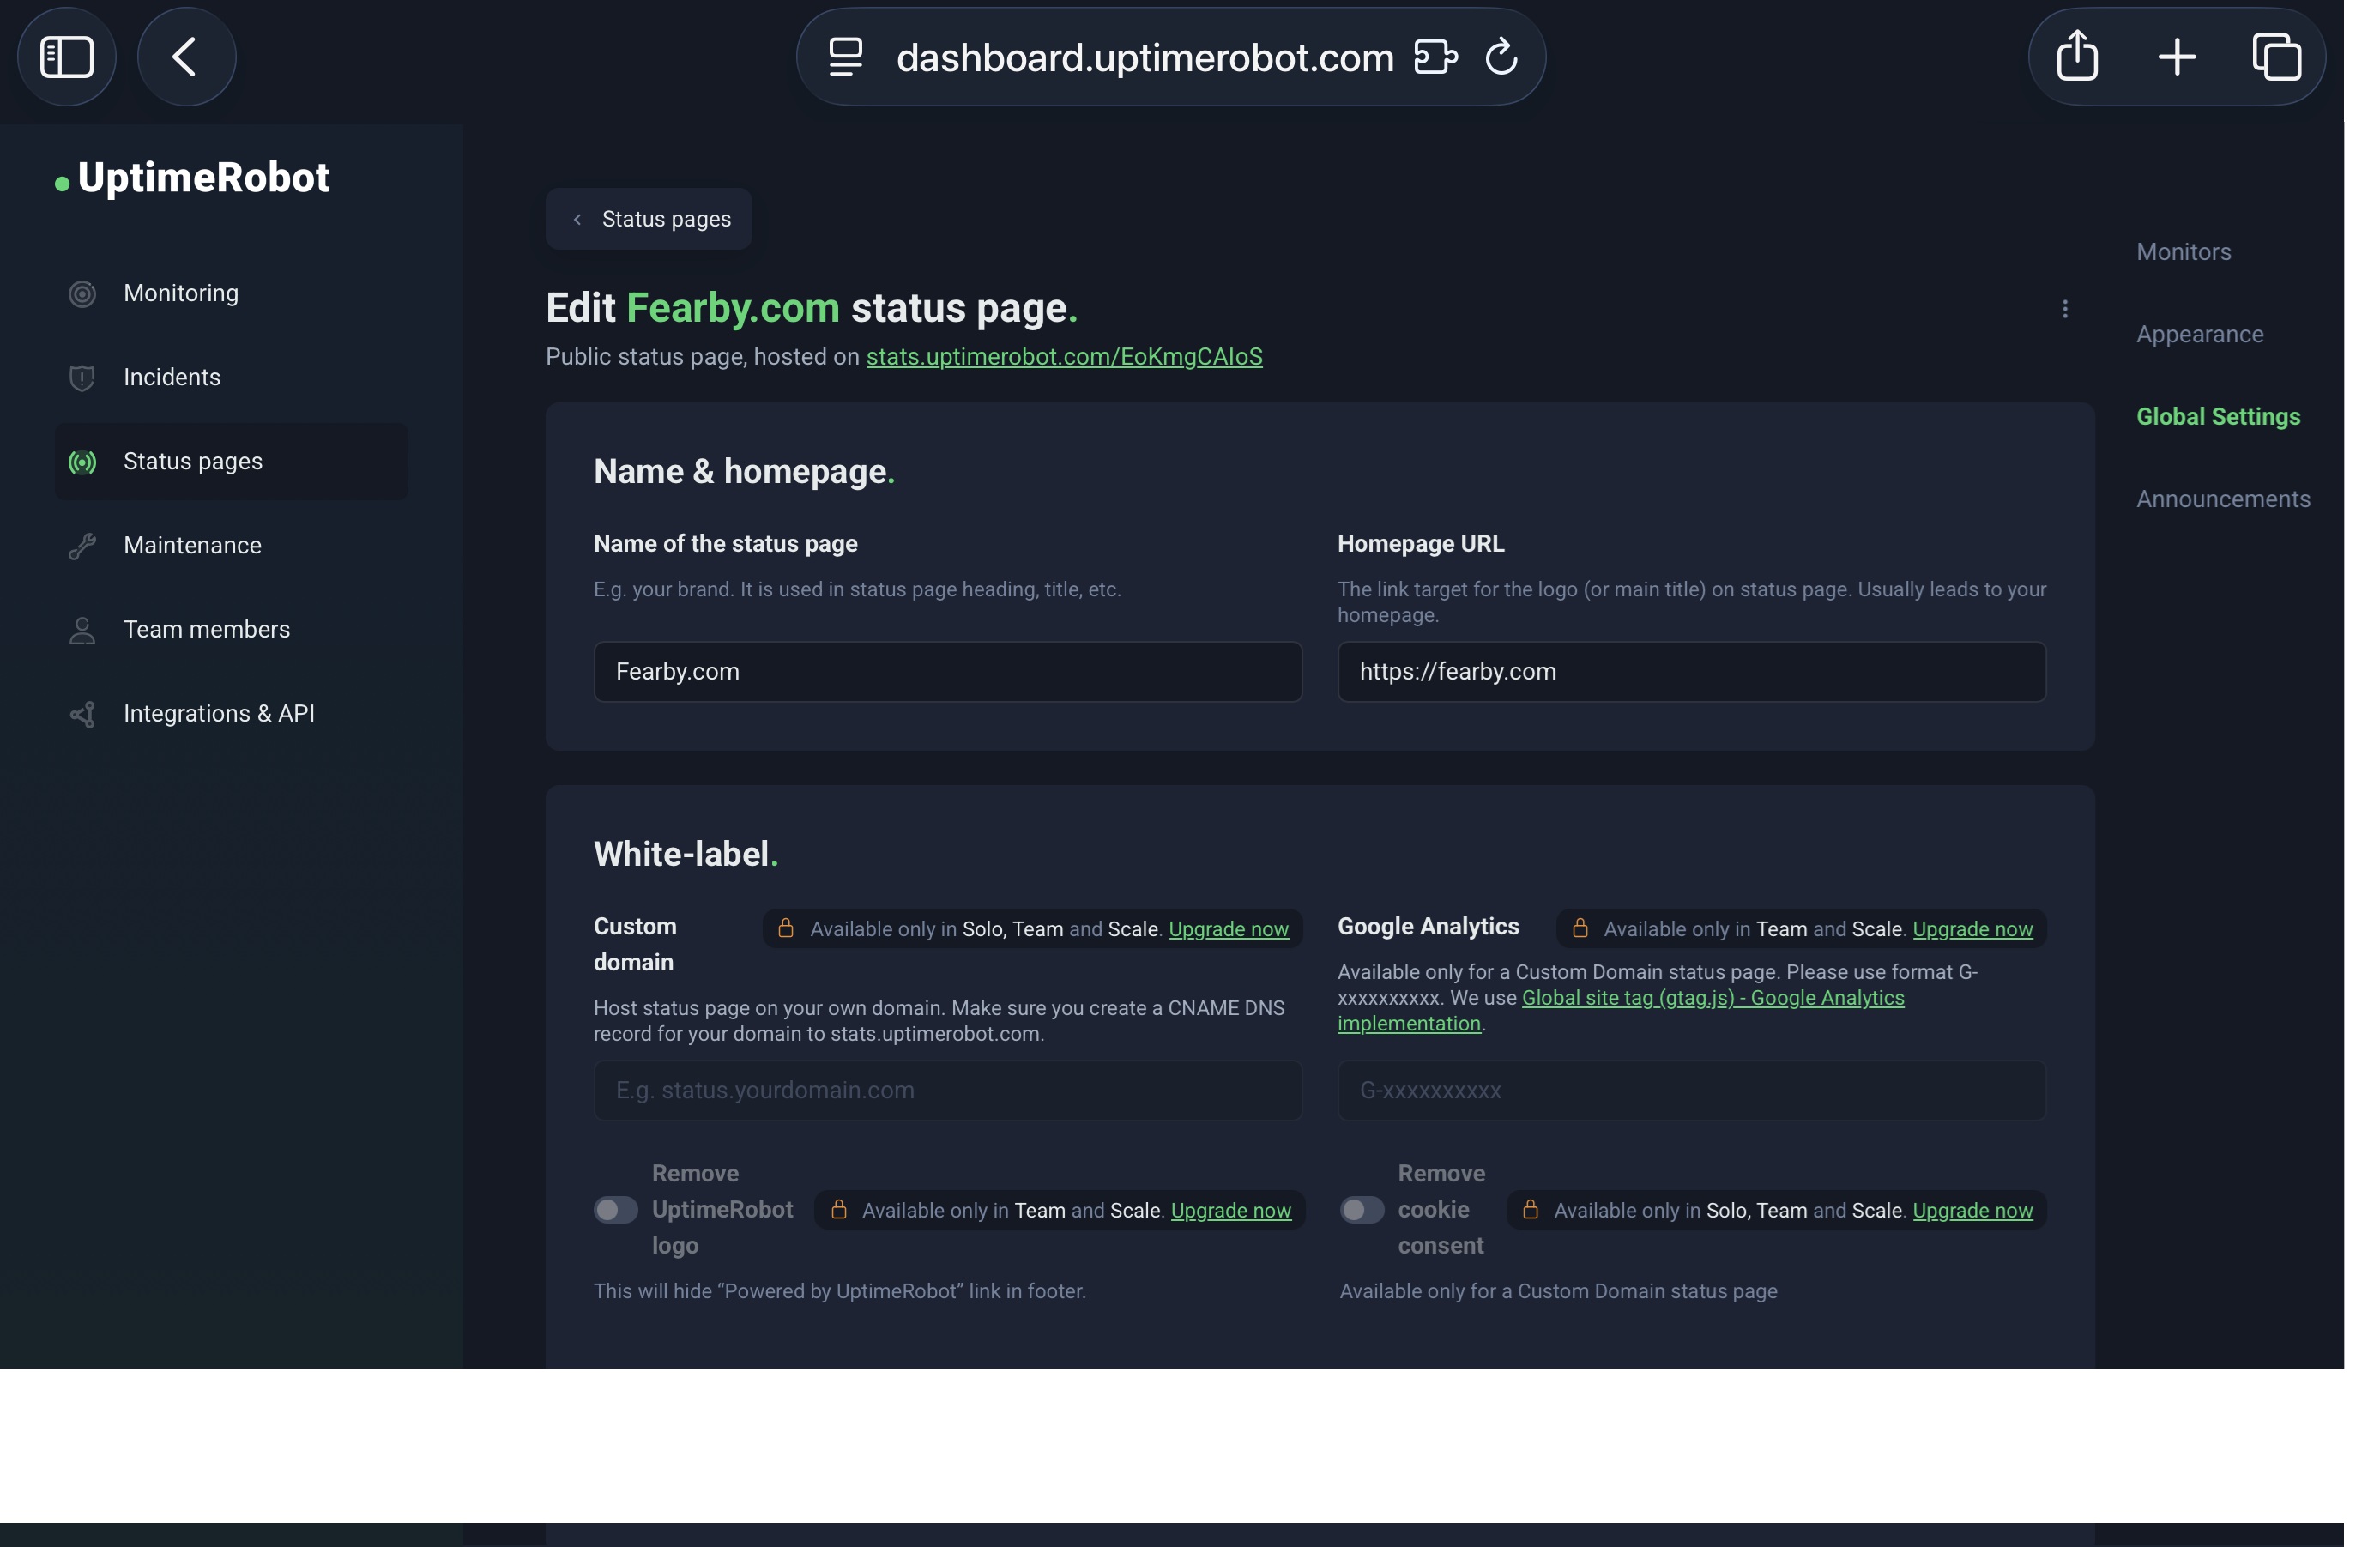2380x1547 pixels.
Task: Click the lock icon next to Custom domain
Action: 786,928
